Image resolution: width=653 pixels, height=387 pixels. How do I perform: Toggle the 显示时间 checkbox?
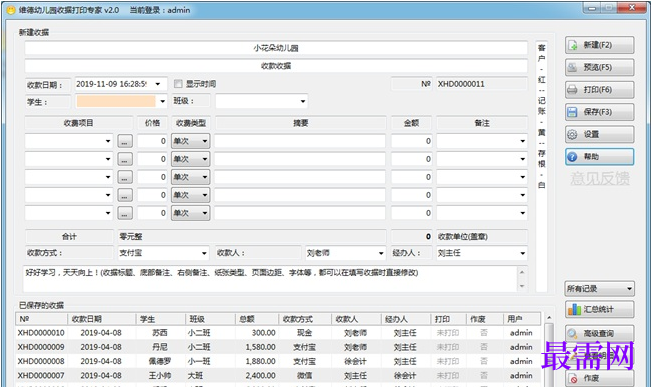(x=178, y=84)
